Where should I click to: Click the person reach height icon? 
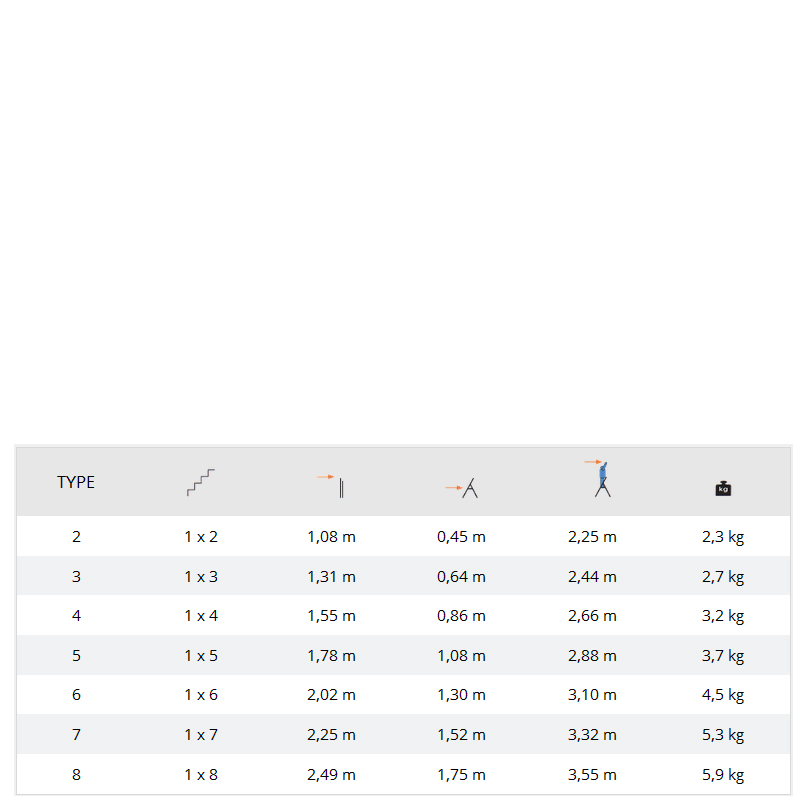(601, 479)
